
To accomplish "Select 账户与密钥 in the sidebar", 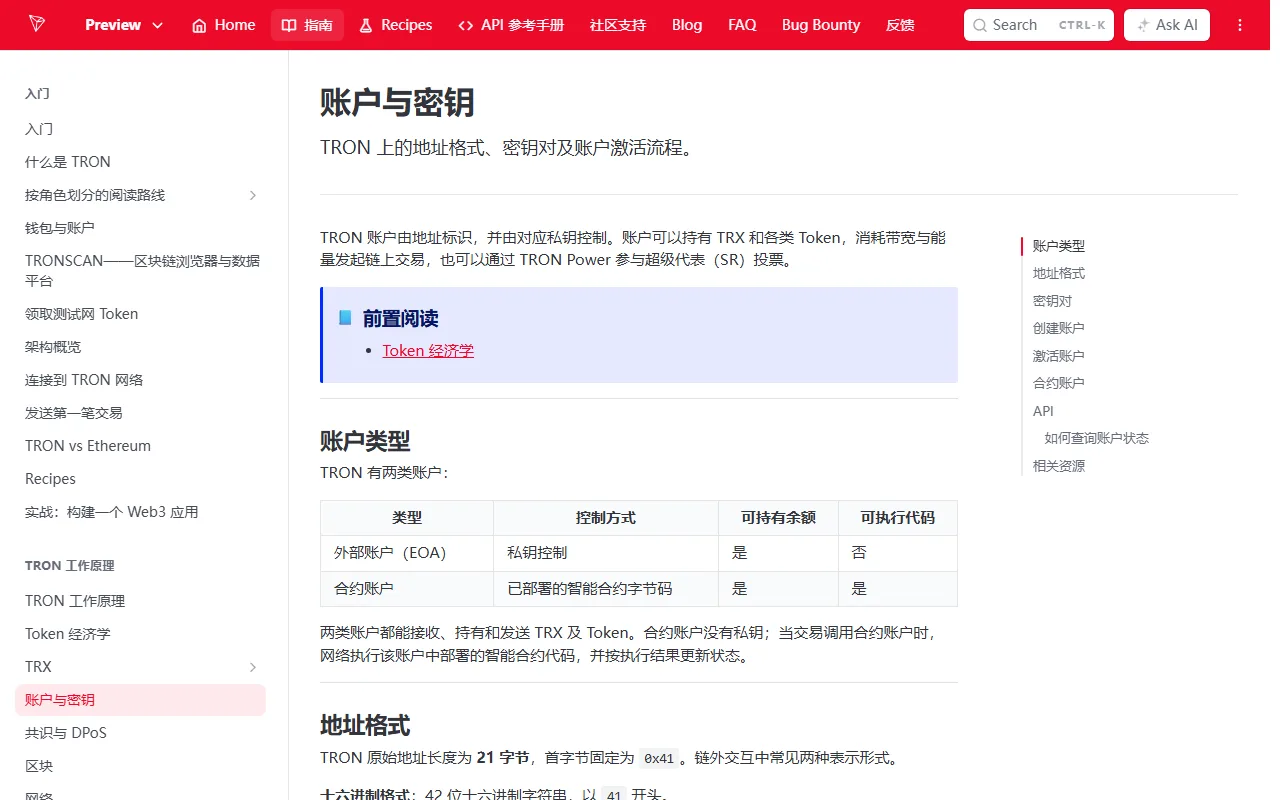I will [140, 700].
